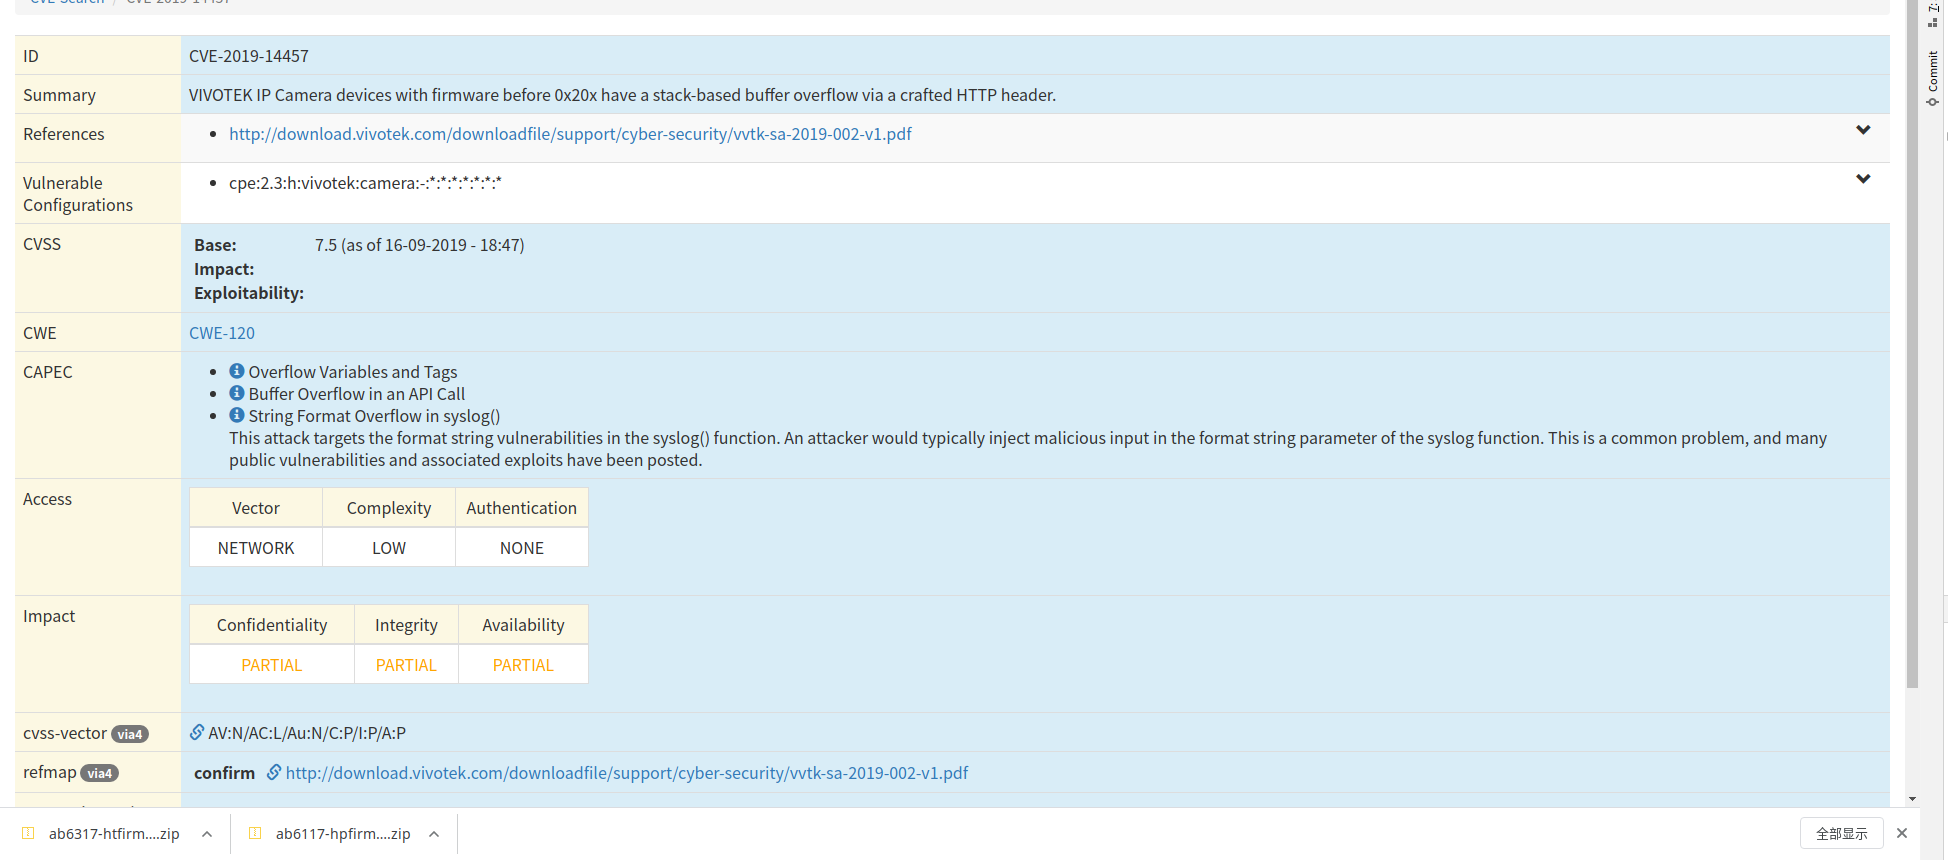Expand the Vulnerable Configurations row chevron
The image size is (1948, 860).
[1863, 179]
